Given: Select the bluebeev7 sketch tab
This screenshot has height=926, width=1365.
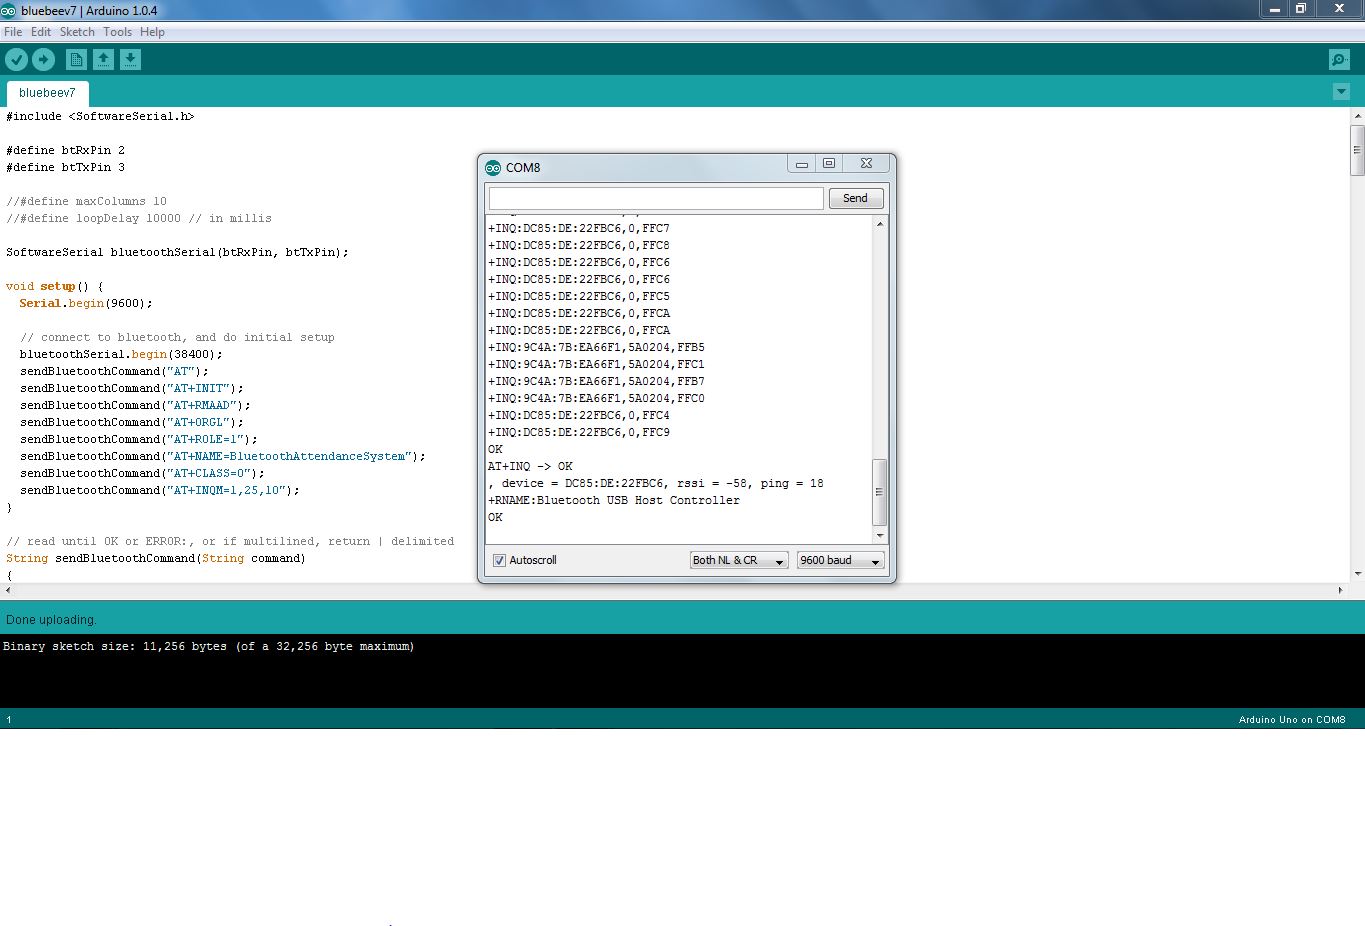Looking at the screenshot, I should click(x=47, y=93).
